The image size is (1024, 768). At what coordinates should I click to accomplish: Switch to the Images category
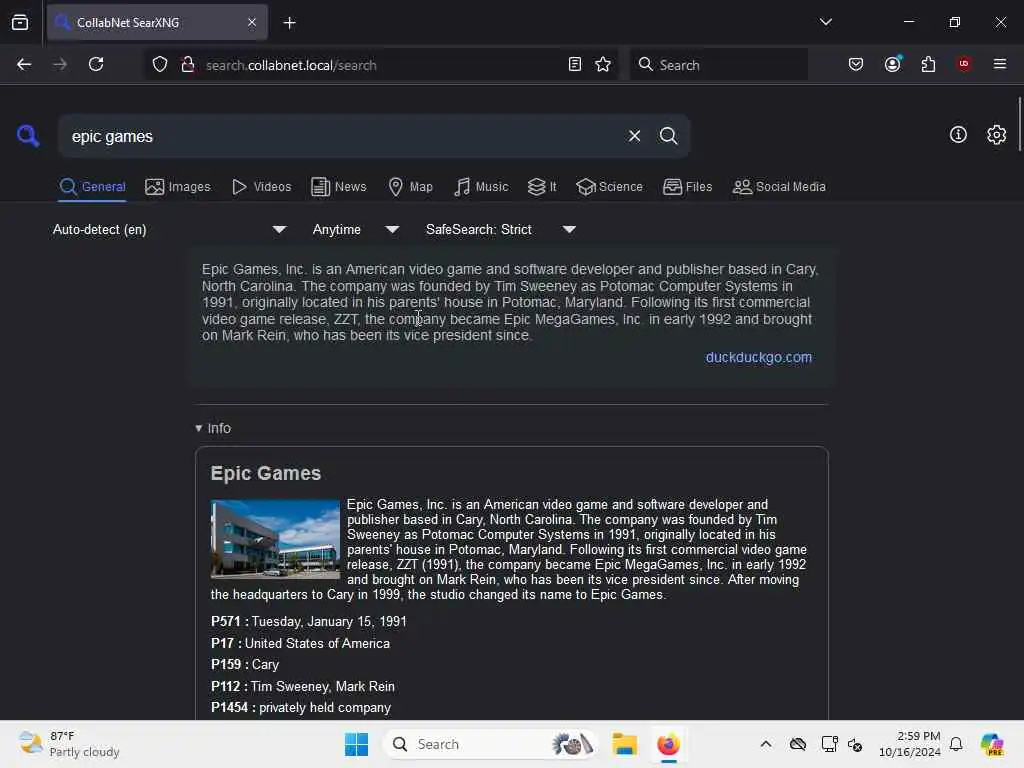coord(178,187)
